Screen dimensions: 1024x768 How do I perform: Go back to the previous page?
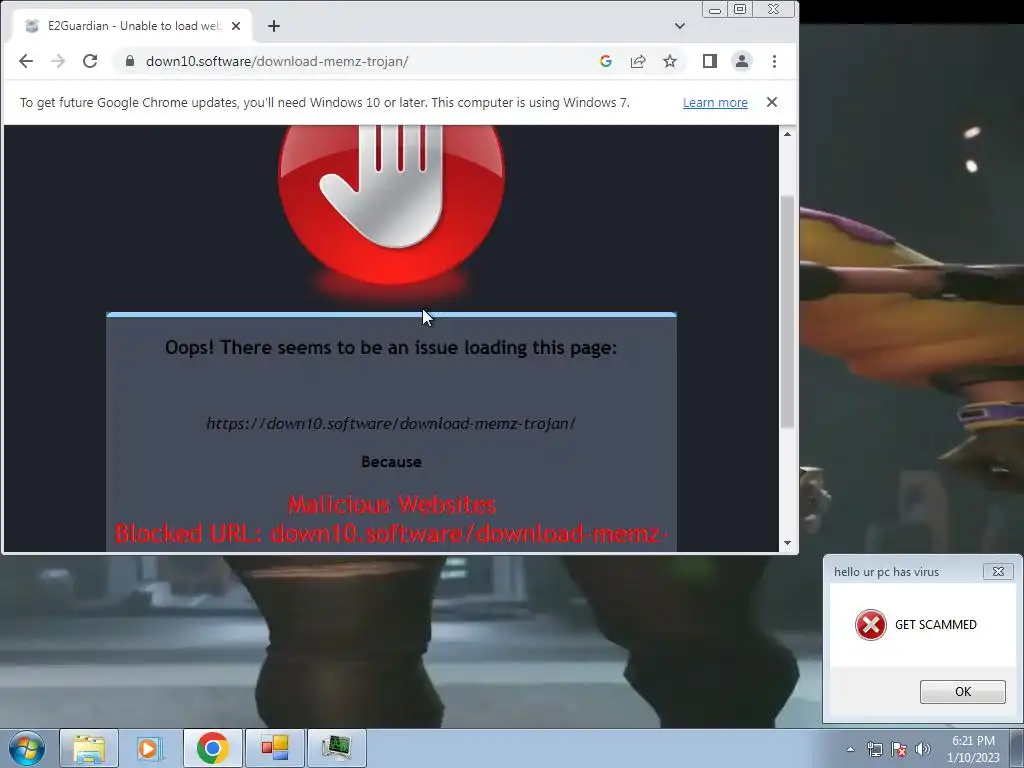pyautogui.click(x=26, y=61)
